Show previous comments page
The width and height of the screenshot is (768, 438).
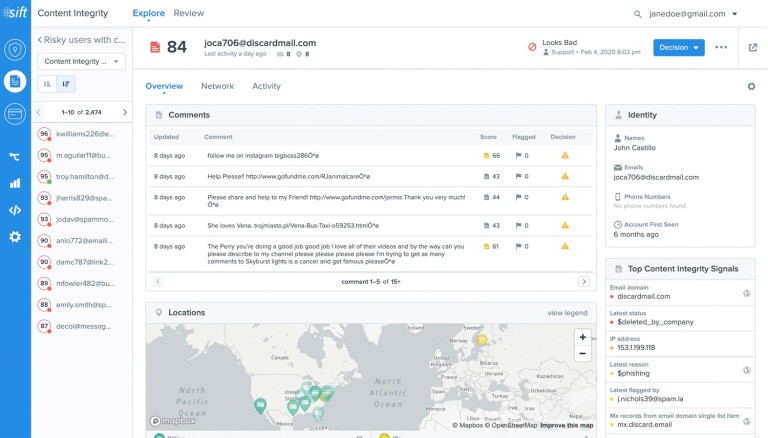point(158,282)
